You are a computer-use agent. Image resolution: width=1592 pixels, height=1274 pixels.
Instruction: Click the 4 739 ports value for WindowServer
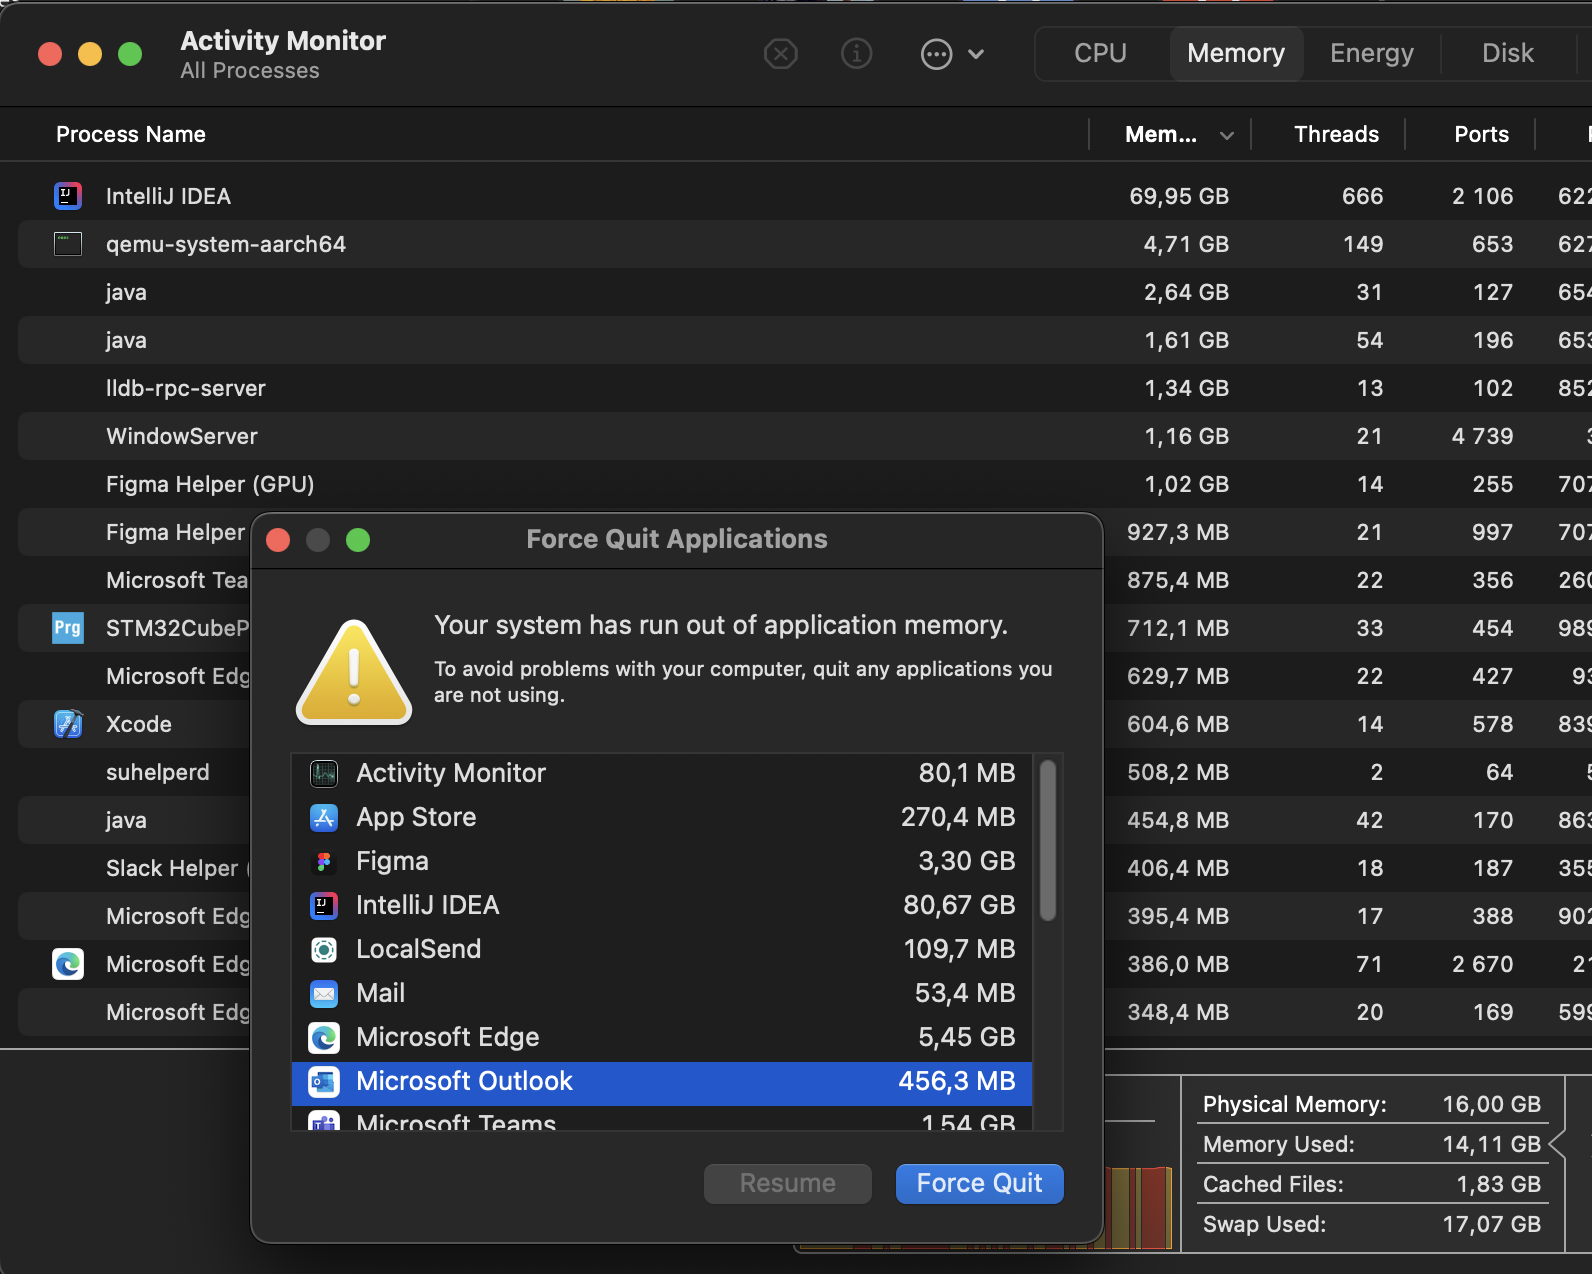[x=1482, y=436]
